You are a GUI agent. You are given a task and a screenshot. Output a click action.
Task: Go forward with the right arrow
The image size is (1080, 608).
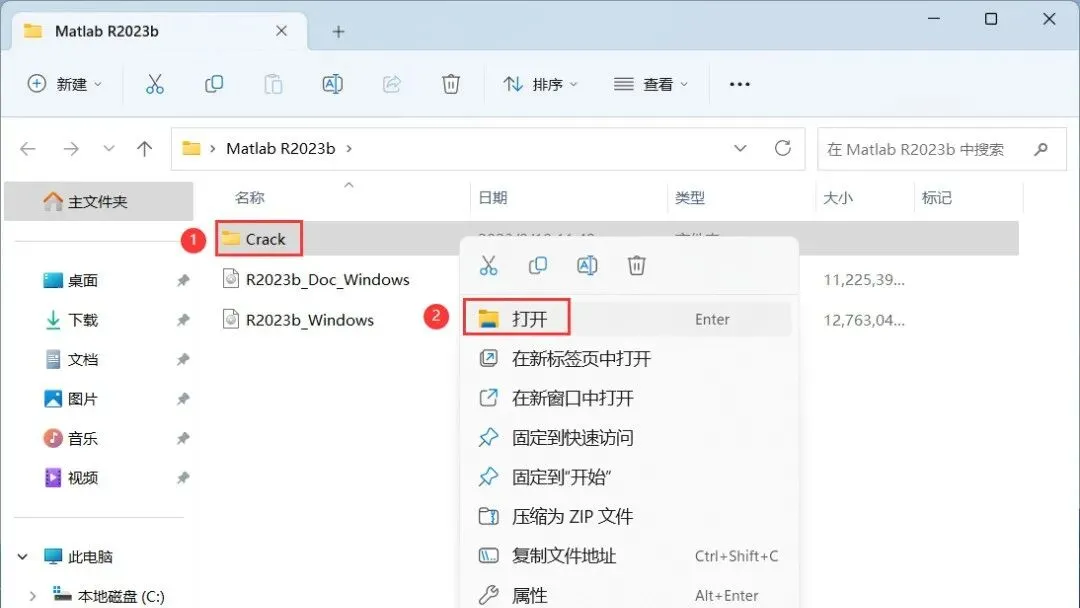[71, 149]
